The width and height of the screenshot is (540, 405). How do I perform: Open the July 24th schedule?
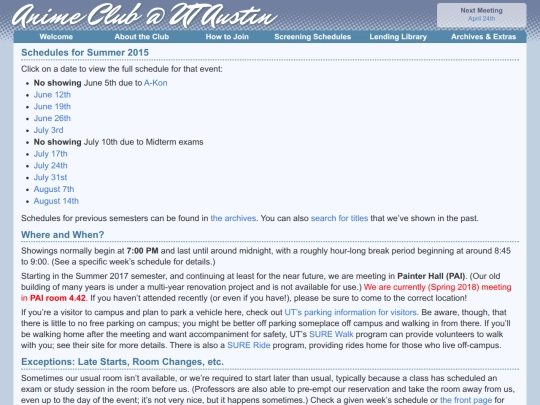51,166
